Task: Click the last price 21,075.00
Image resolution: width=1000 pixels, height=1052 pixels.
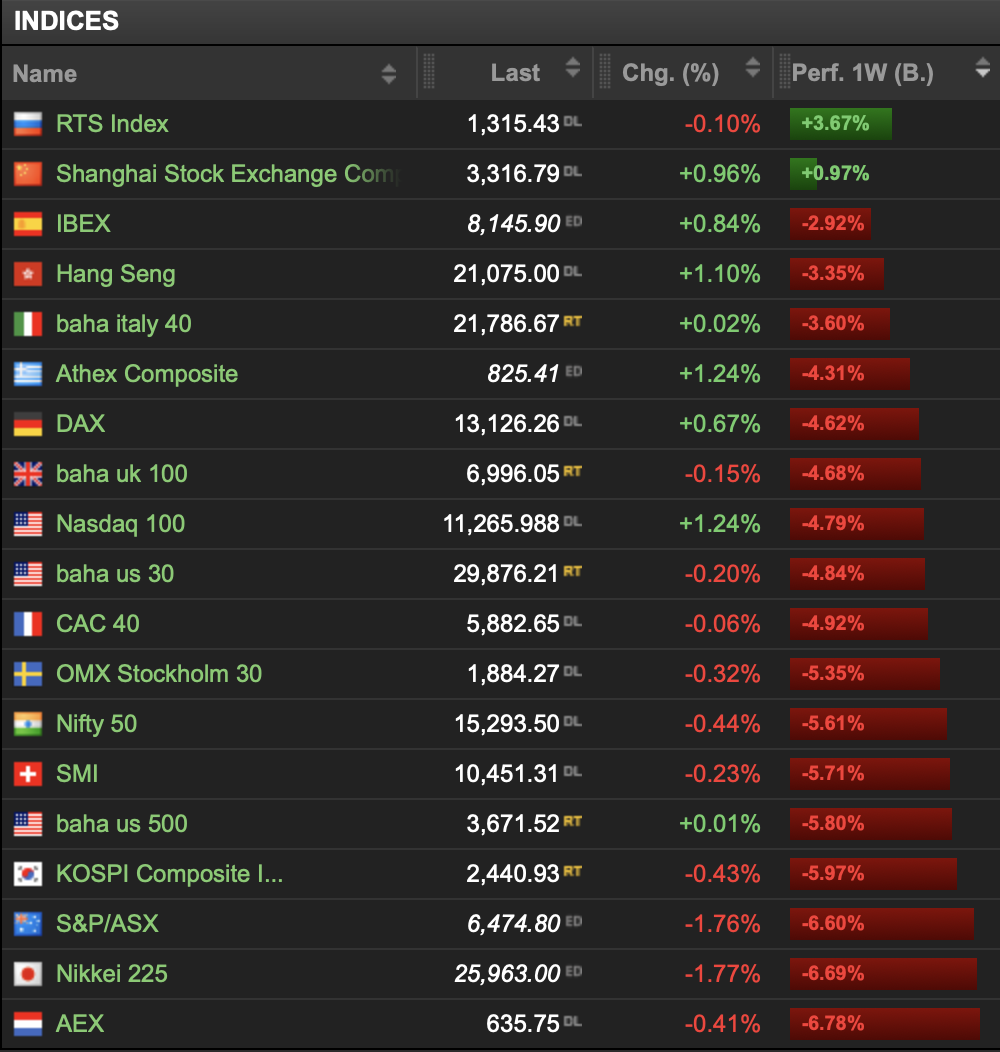Action: tap(506, 274)
